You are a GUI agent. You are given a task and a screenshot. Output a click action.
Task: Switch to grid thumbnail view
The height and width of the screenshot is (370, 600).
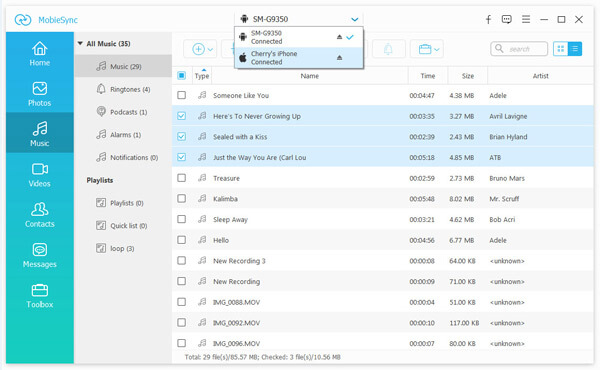point(561,49)
